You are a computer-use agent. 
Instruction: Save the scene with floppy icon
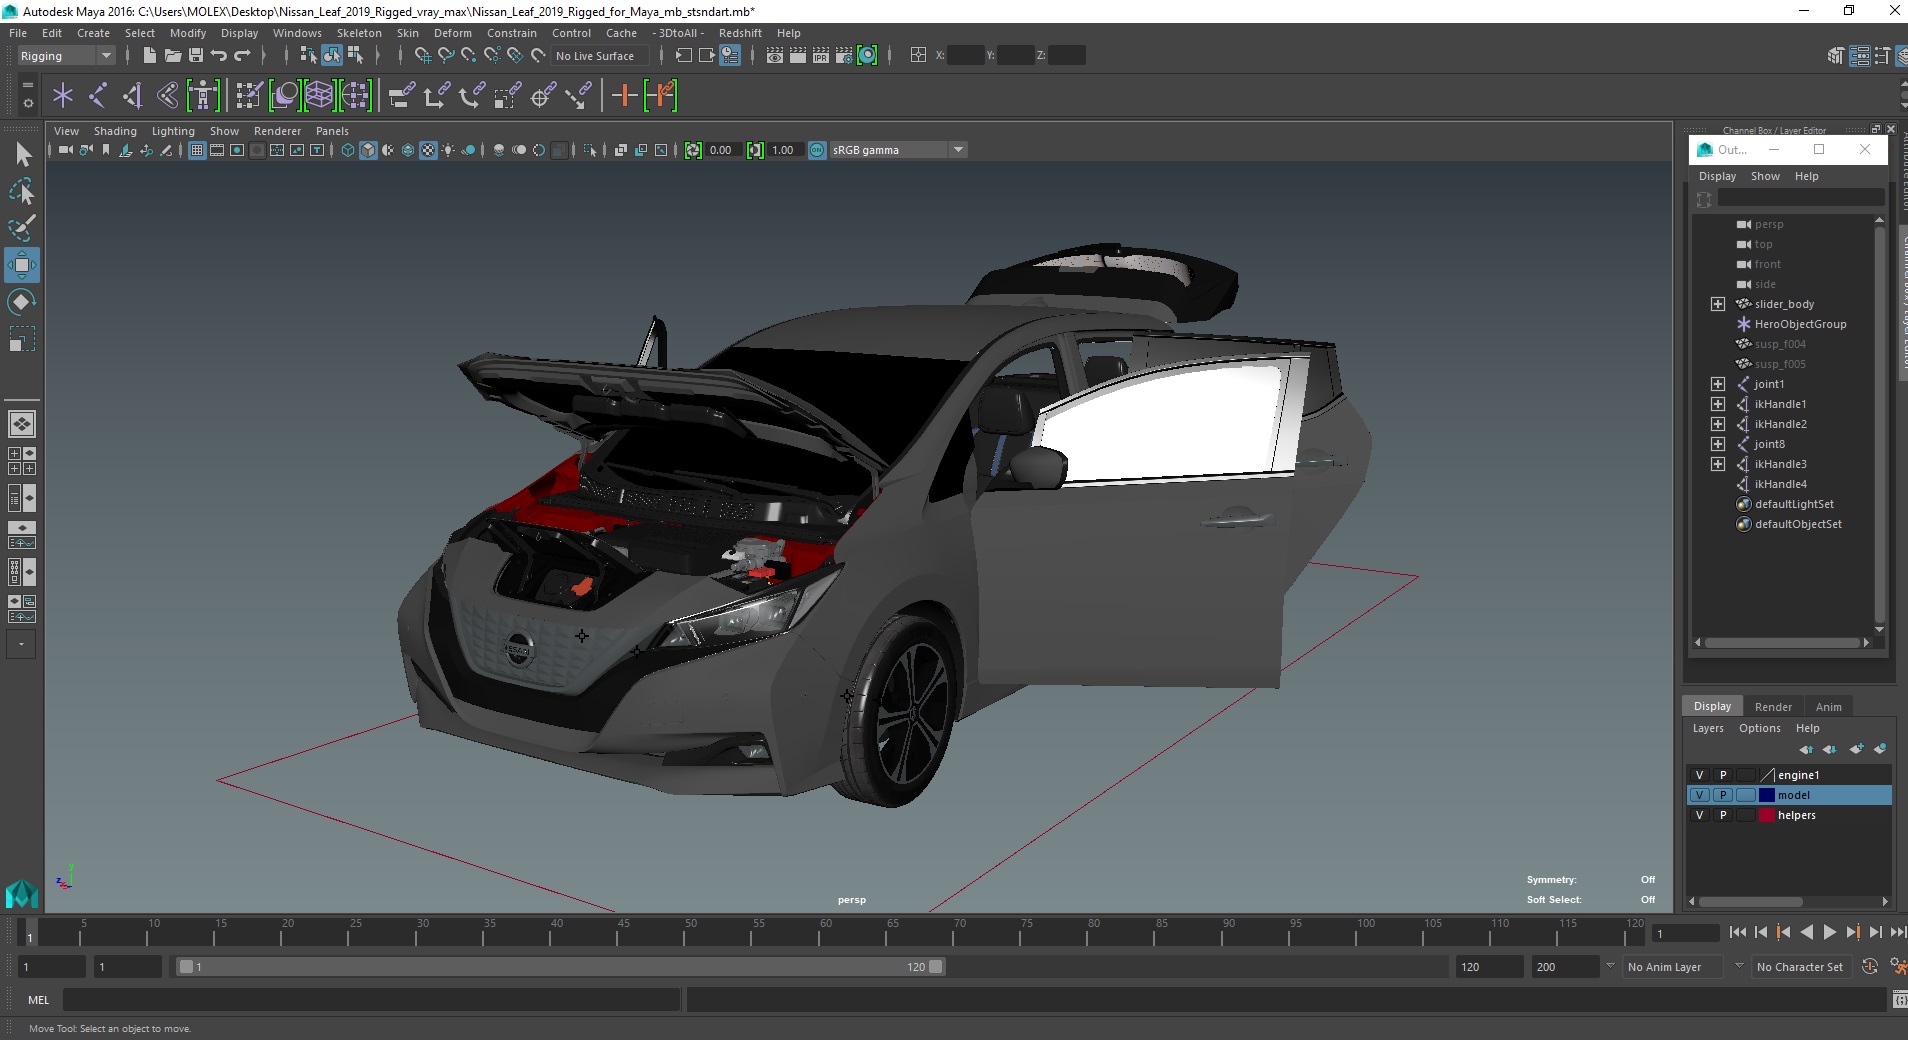pyautogui.click(x=196, y=56)
